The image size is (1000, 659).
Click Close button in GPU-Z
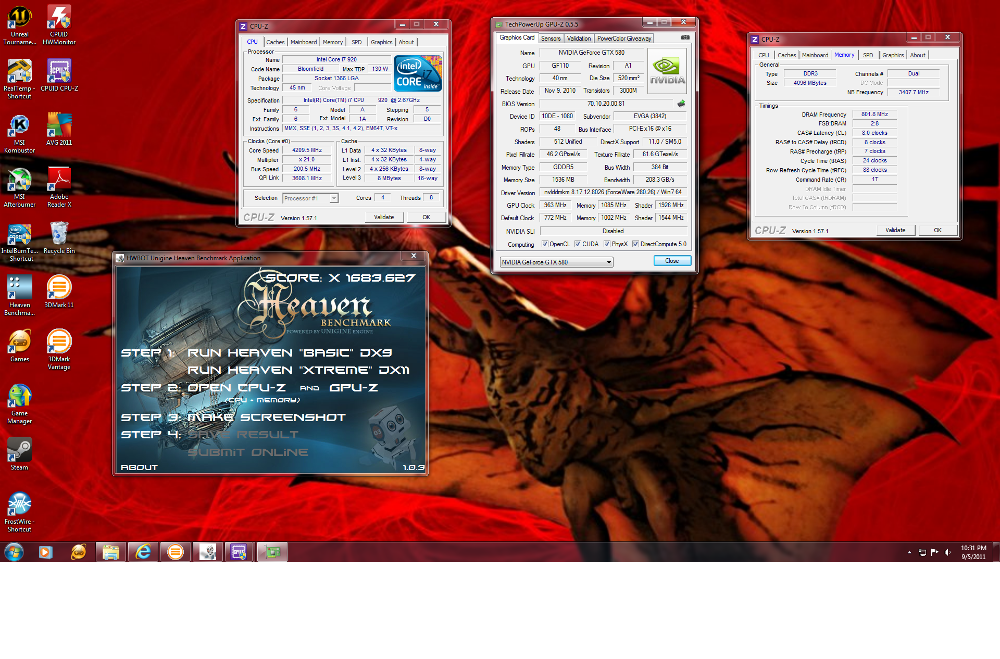[672, 261]
